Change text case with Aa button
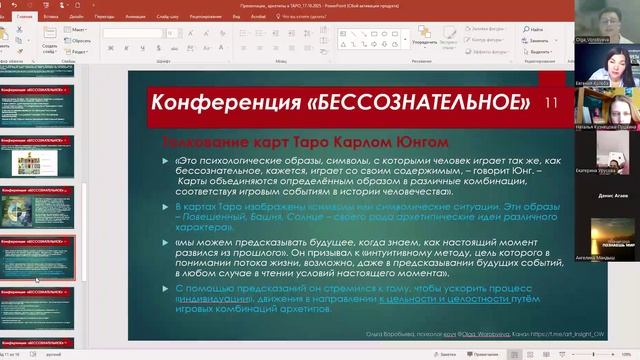Image resolution: width=640 pixels, height=360 pixels. tap(207, 48)
